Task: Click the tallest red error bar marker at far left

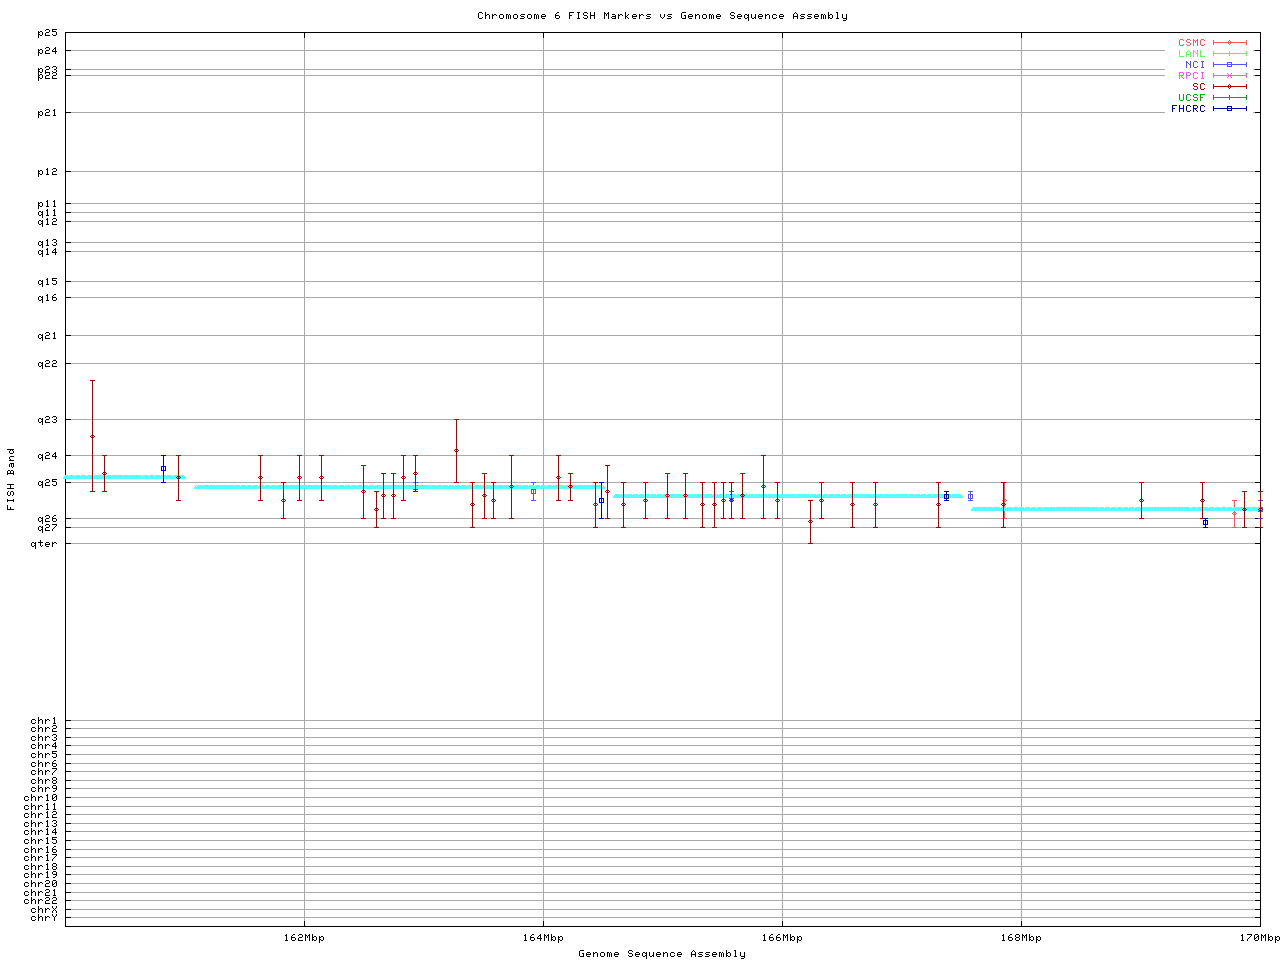Action: pos(92,436)
